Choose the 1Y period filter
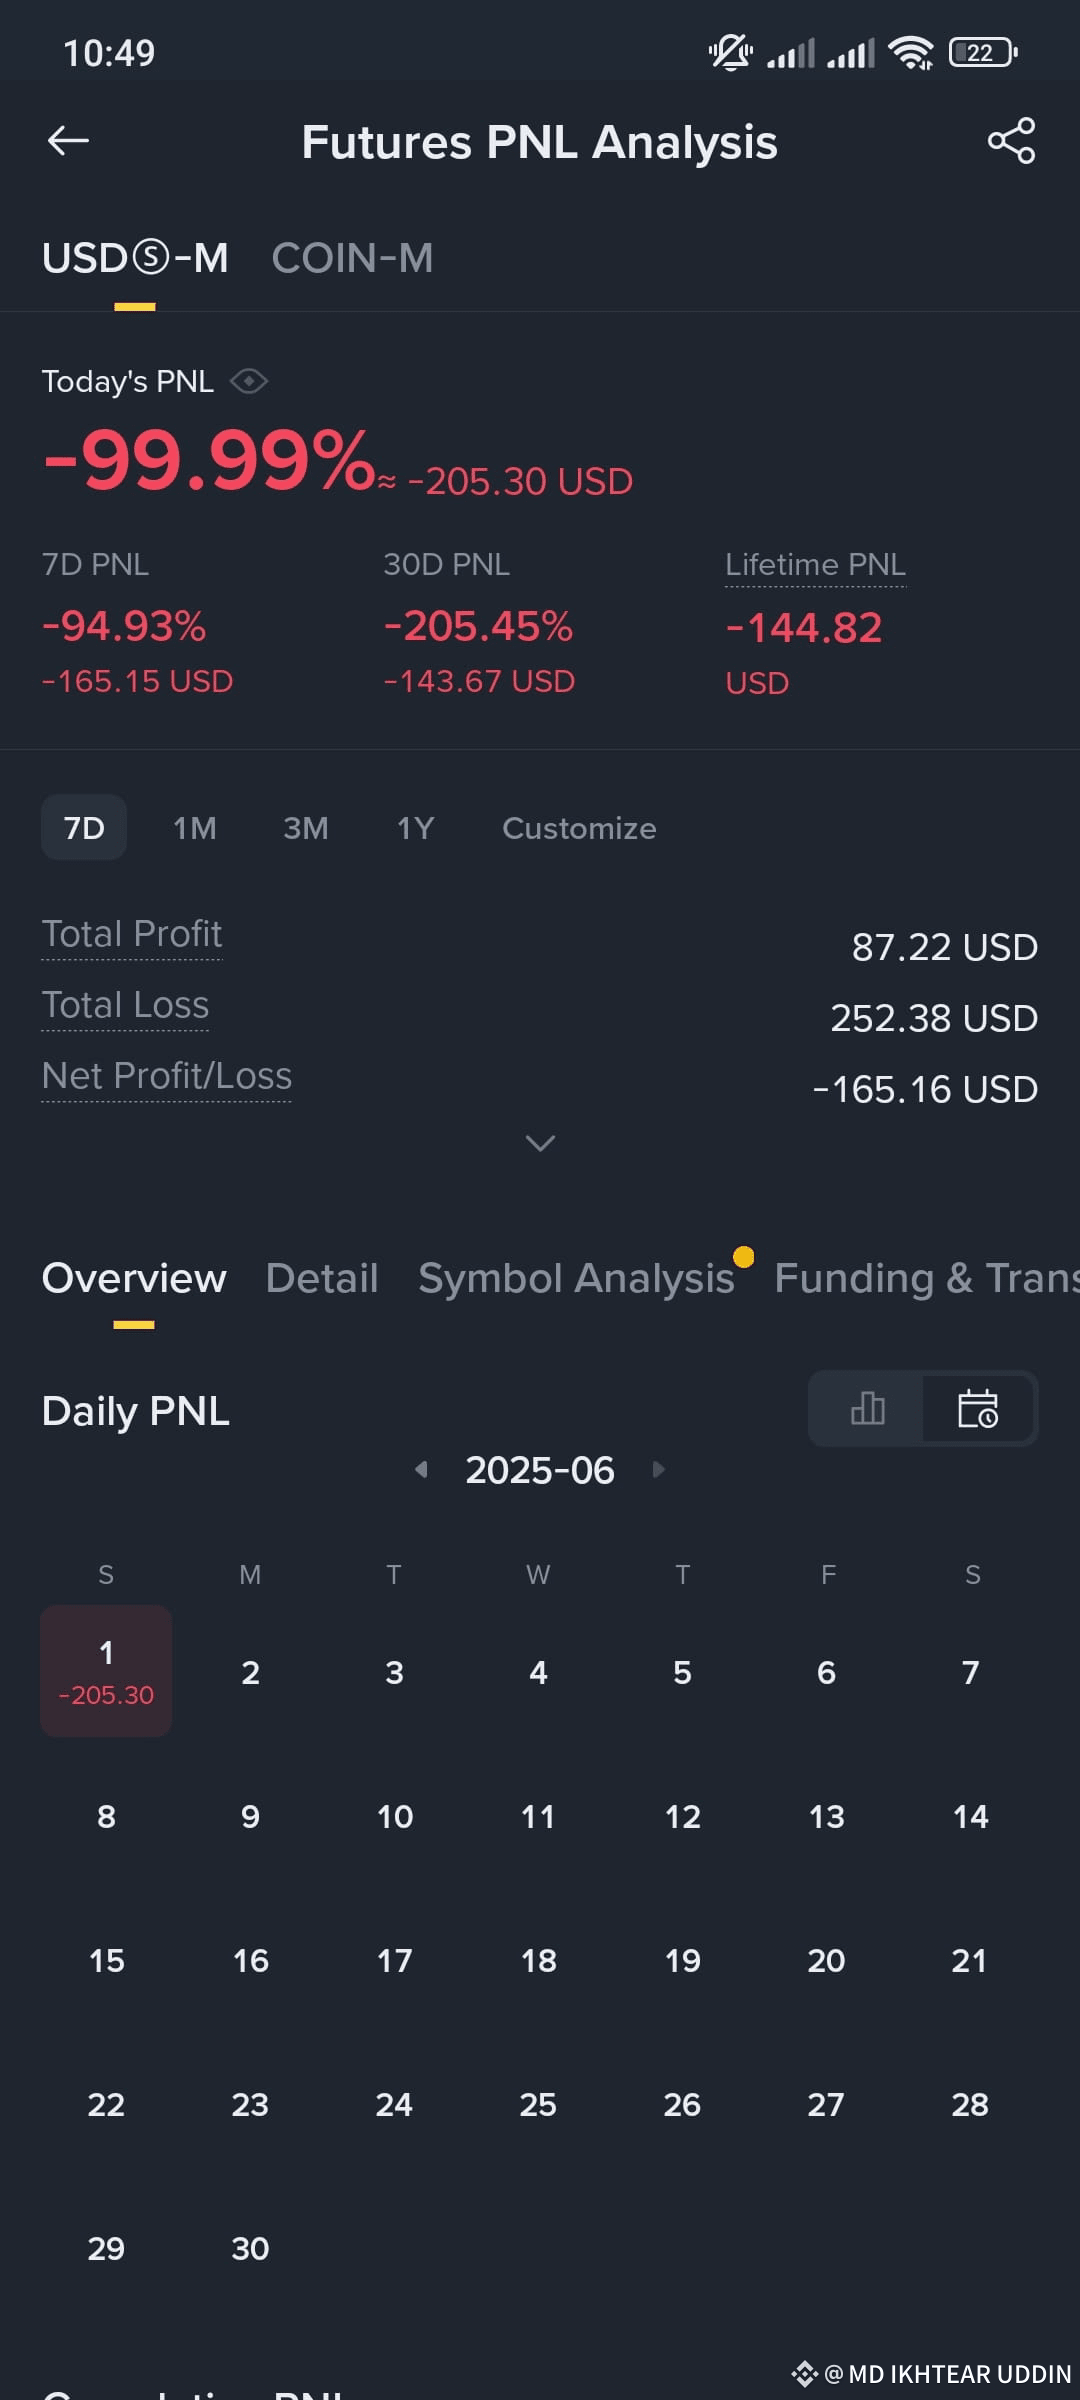This screenshot has height=2400, width=1080. click(x=415, y=828)
